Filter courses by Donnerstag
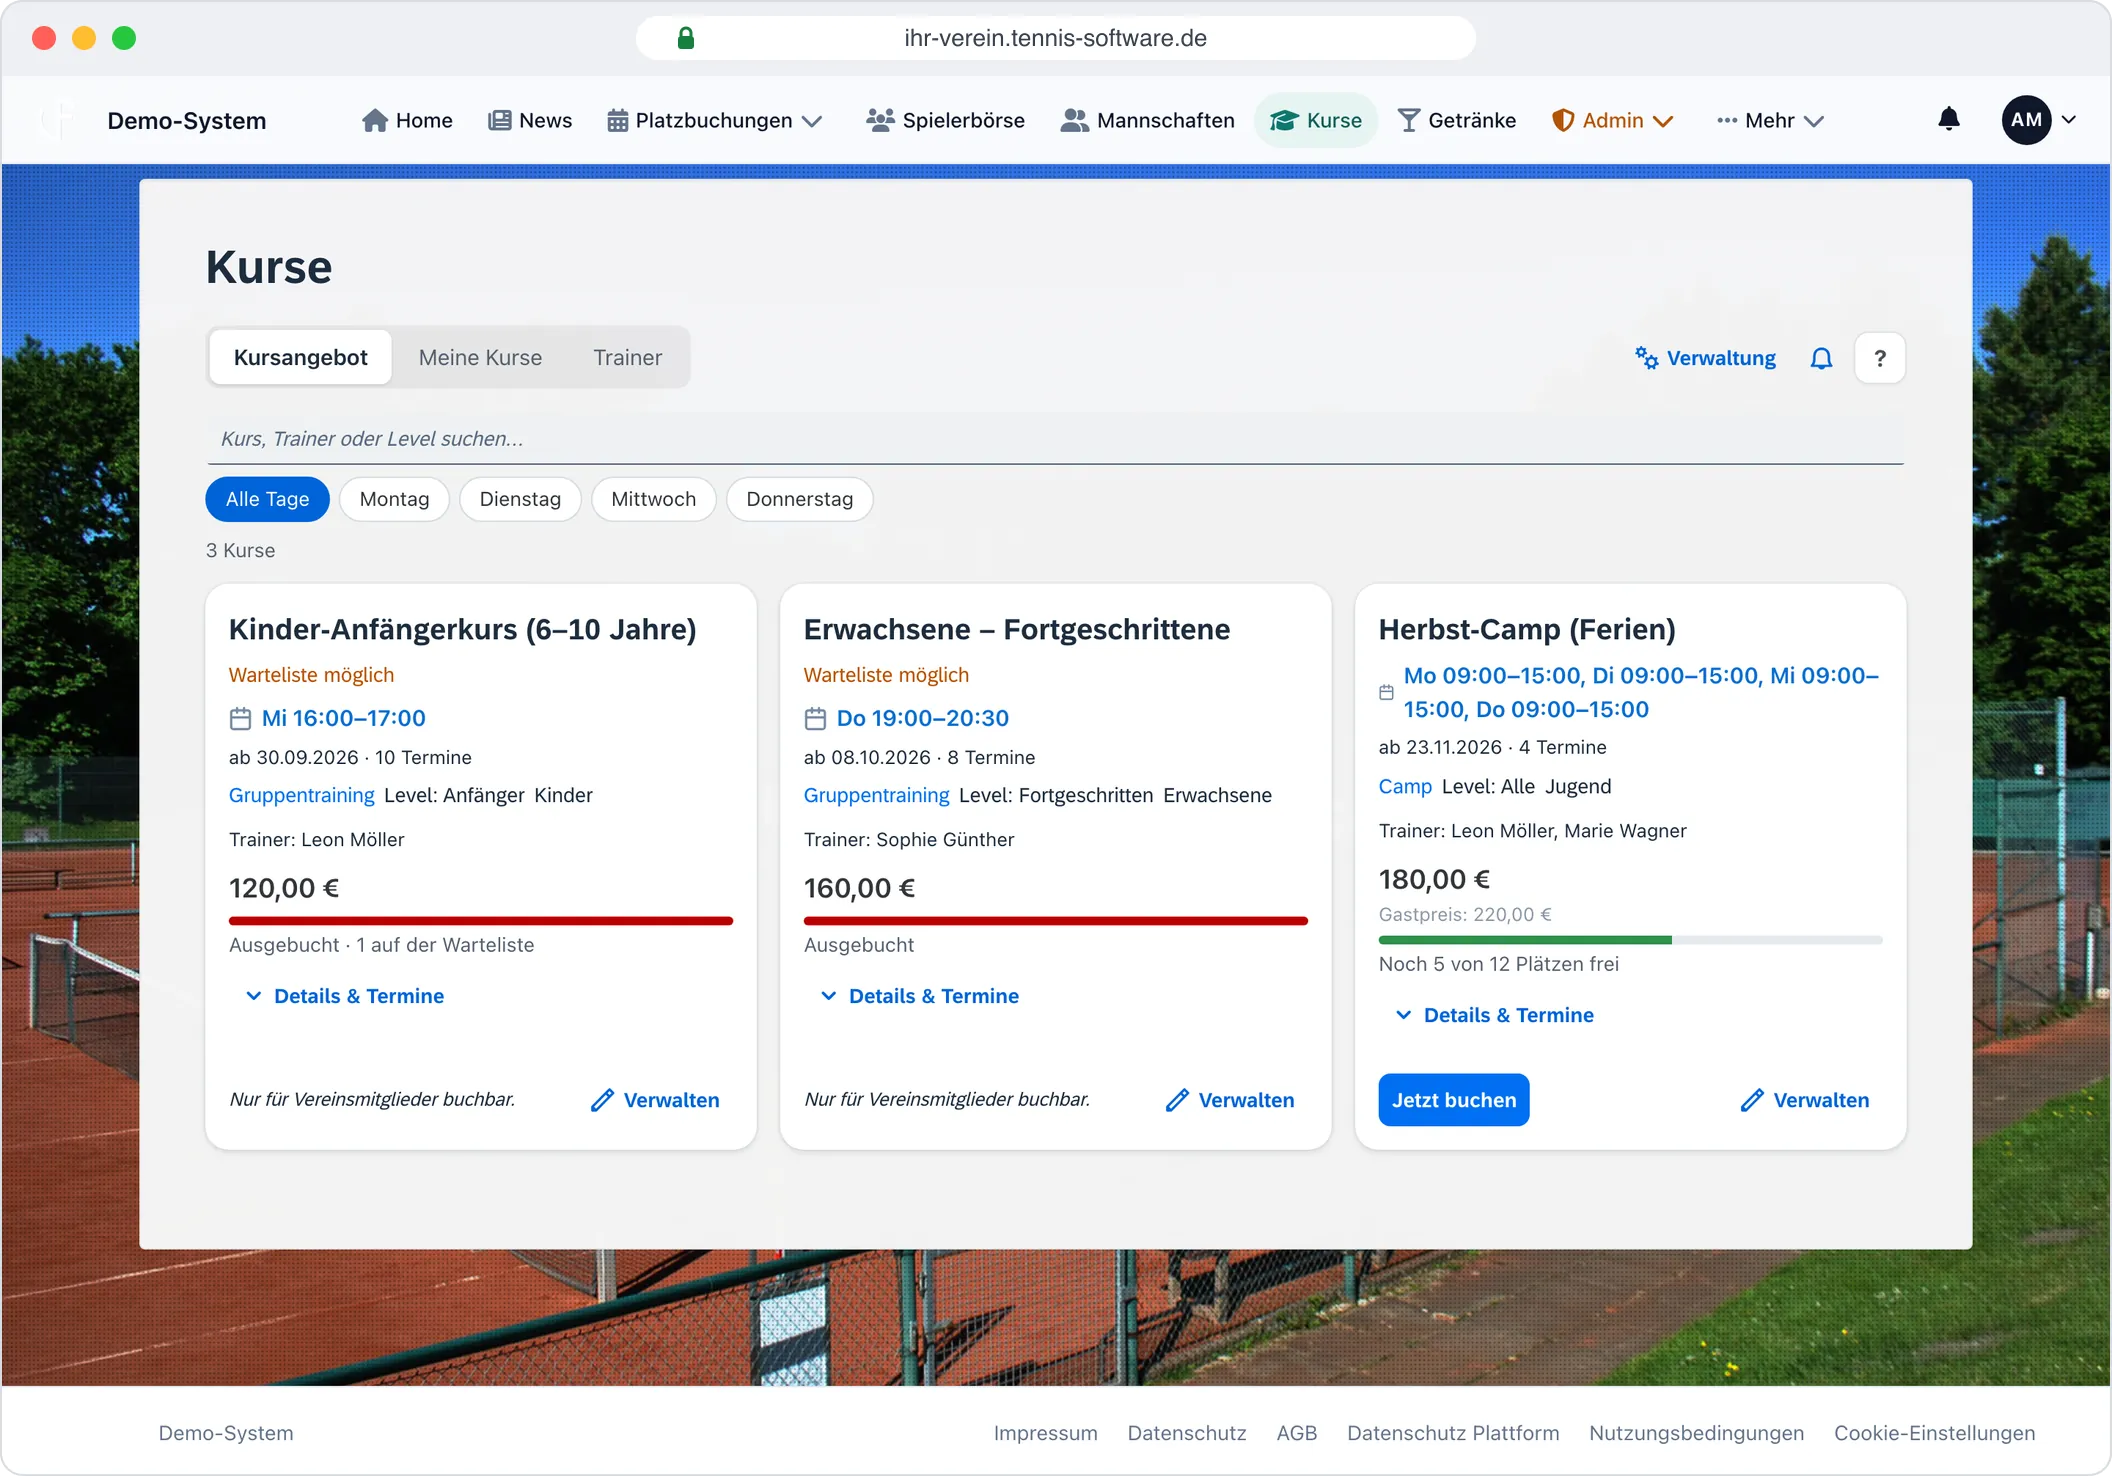This screenshot has width=2112, height=1476. 800,499
